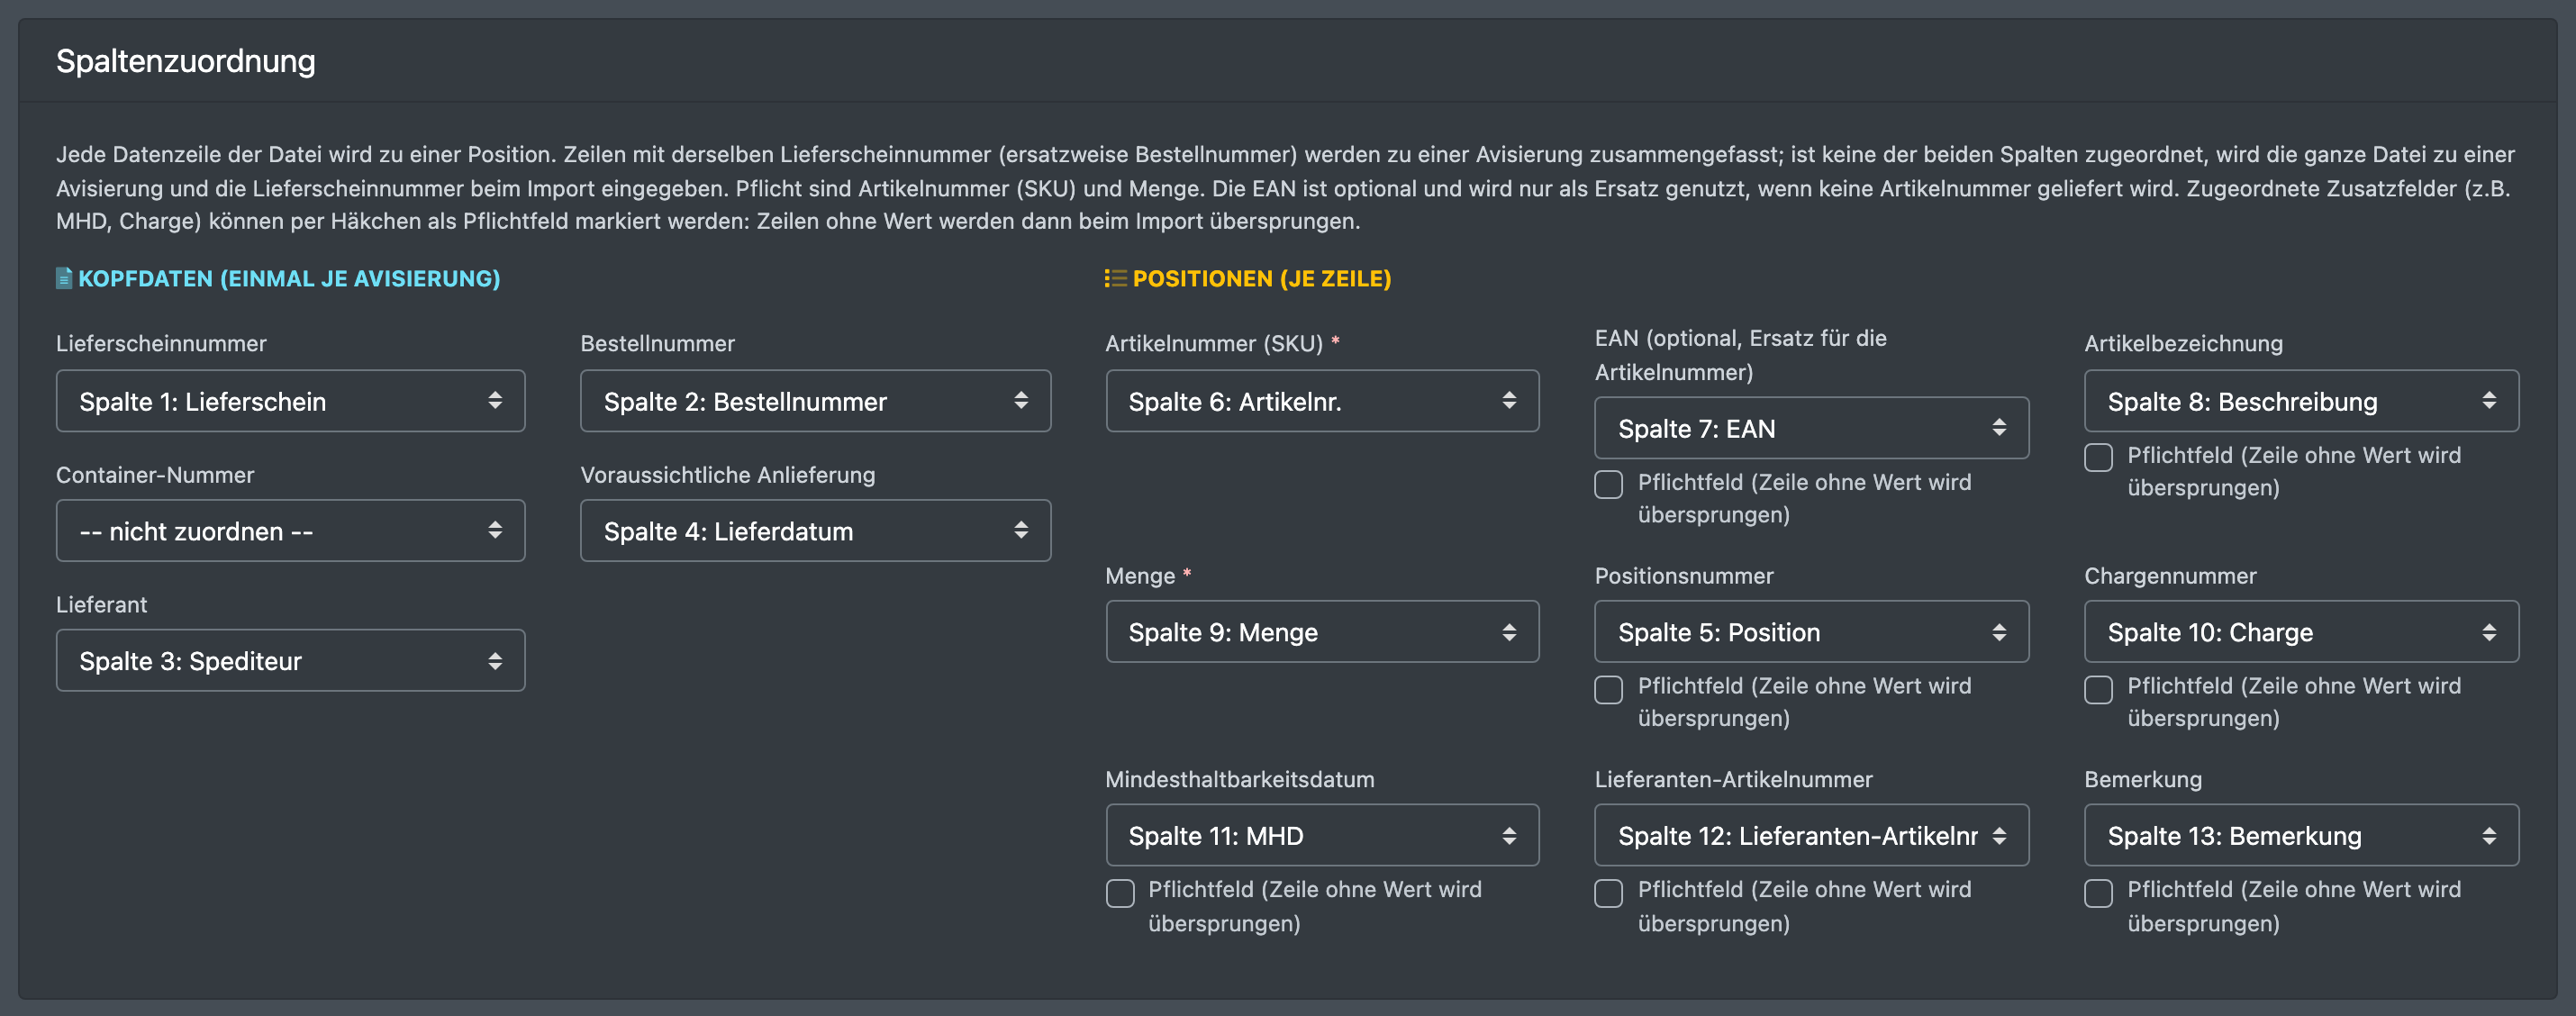Screen dimensions: 2576x1016
Task: Mark Chargennummer as Pflichtfeld
Action: pyautogui.click(x=2098, y=689)
